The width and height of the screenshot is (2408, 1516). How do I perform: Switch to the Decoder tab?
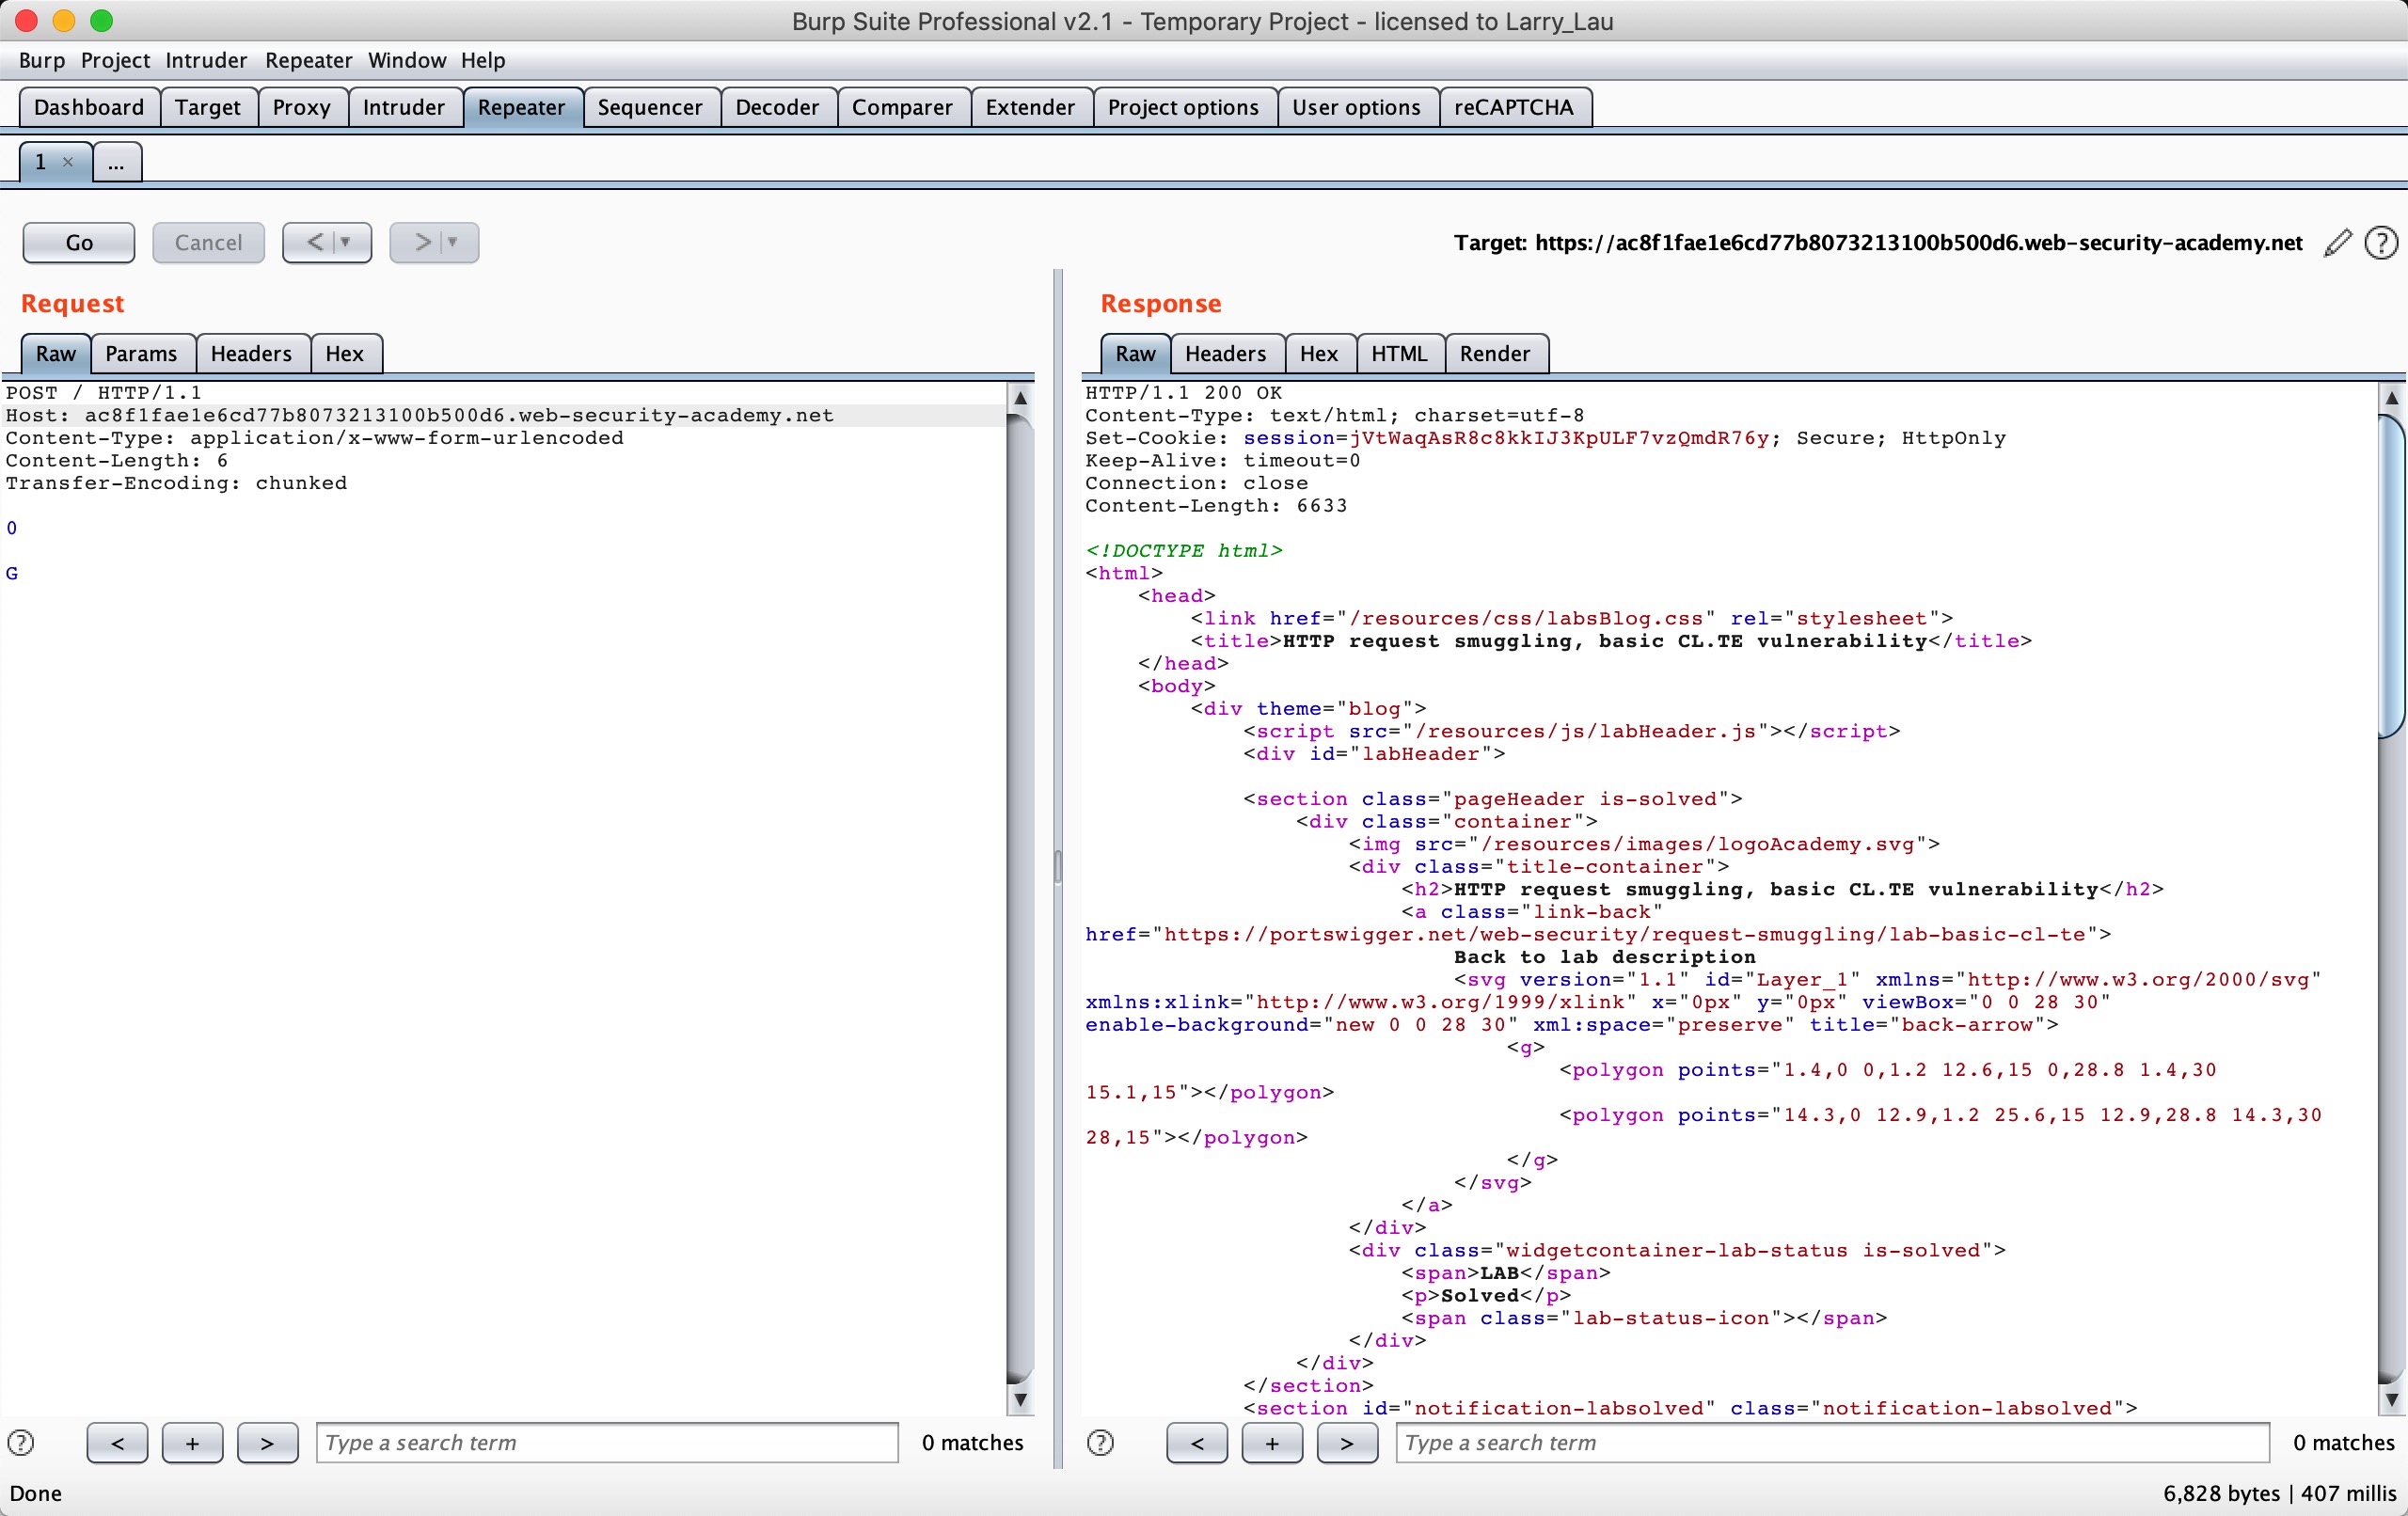pyautogui.click(x=777, y=107)
